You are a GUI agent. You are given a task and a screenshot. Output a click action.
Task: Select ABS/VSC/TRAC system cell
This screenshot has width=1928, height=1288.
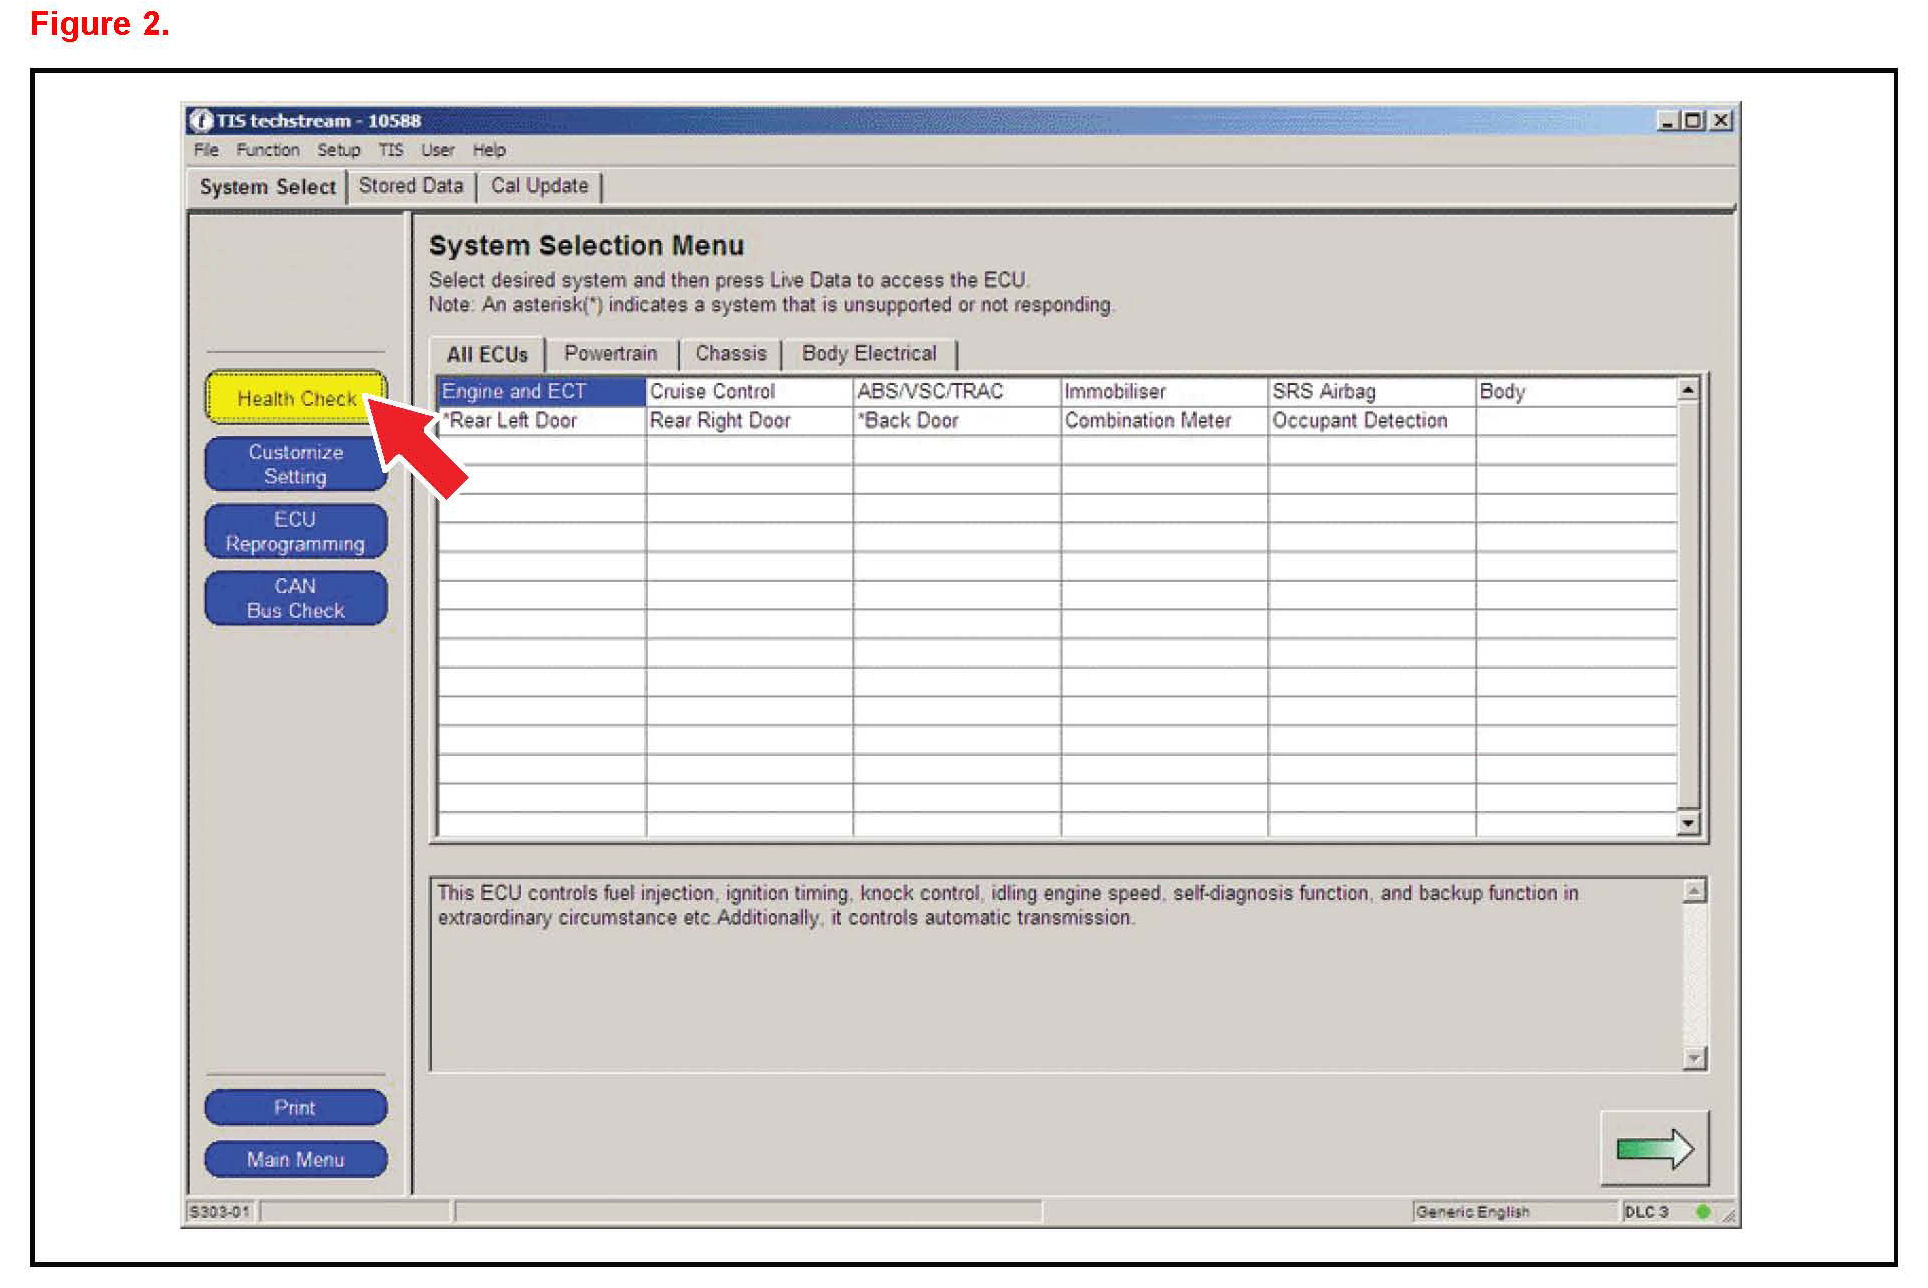click(x=930, y=391)
